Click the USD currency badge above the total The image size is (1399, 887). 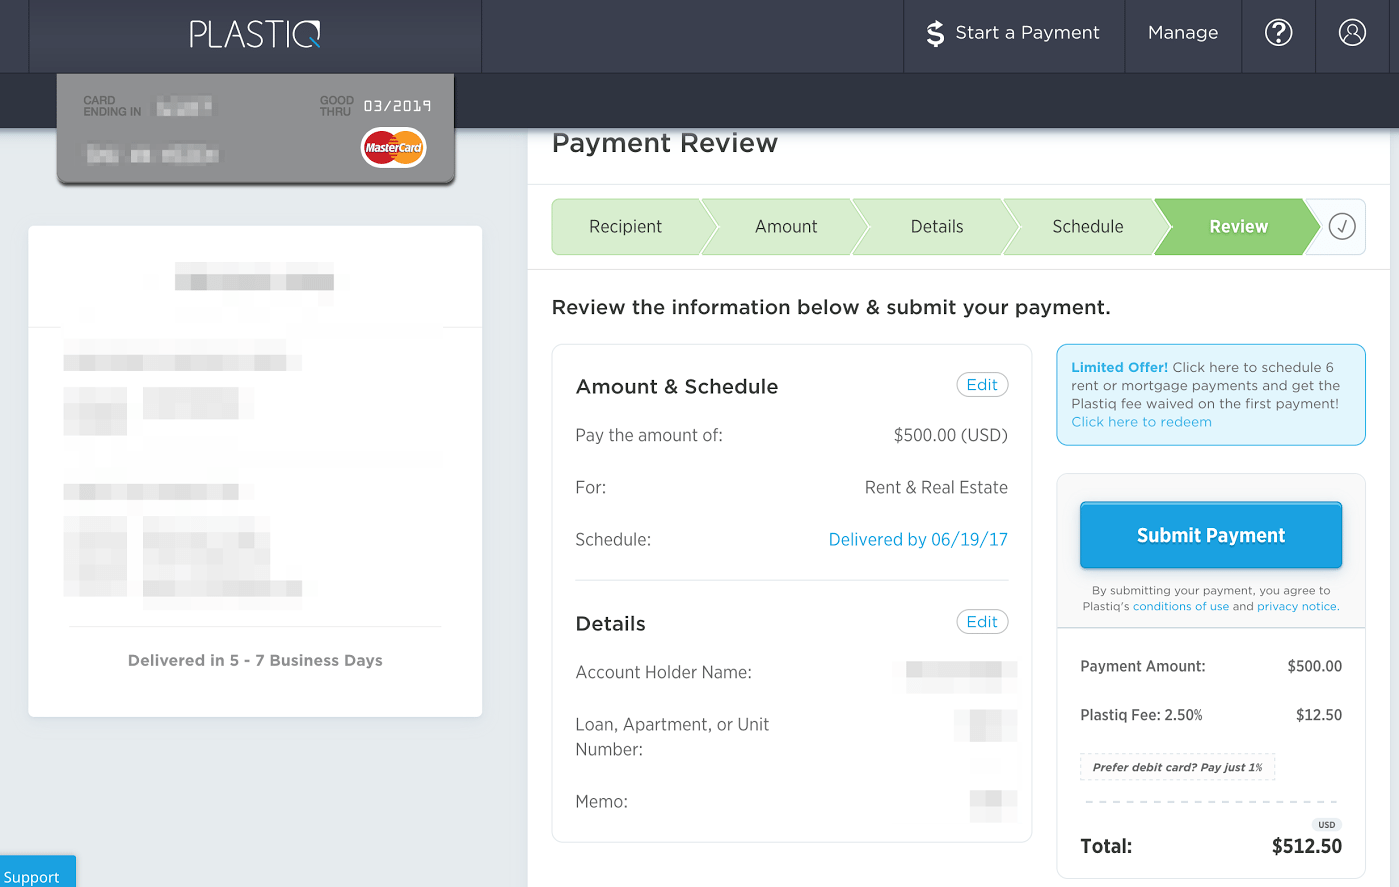pos(1326,825)
